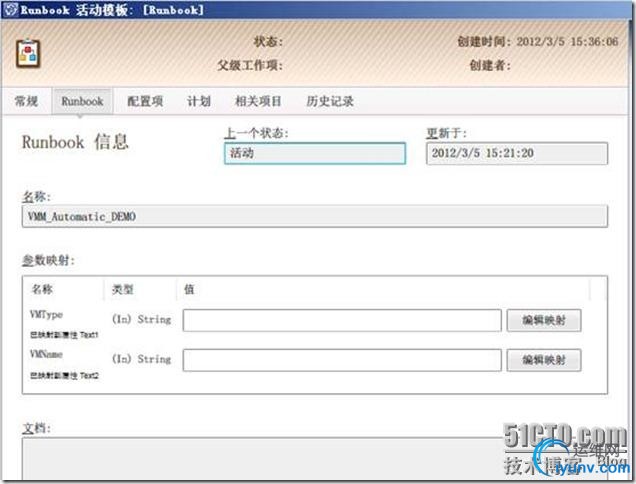Image resolution: width=636 pixels, height=484 pixels.
Task: Open the 配置项 tab
Action: tap(145, 101)
